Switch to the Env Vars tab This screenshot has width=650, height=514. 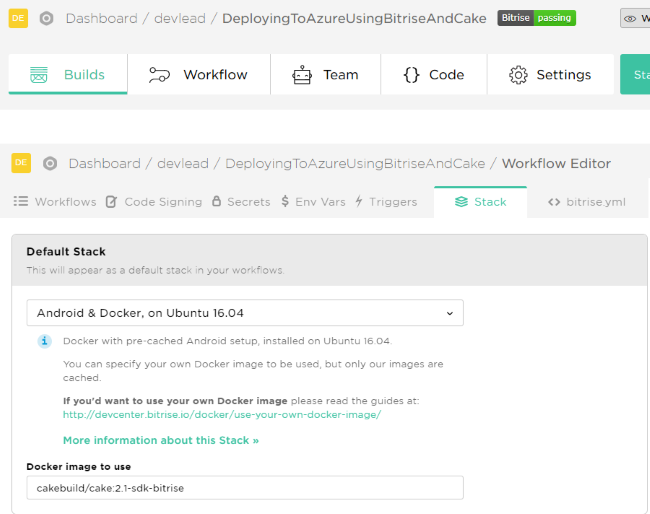313,202
